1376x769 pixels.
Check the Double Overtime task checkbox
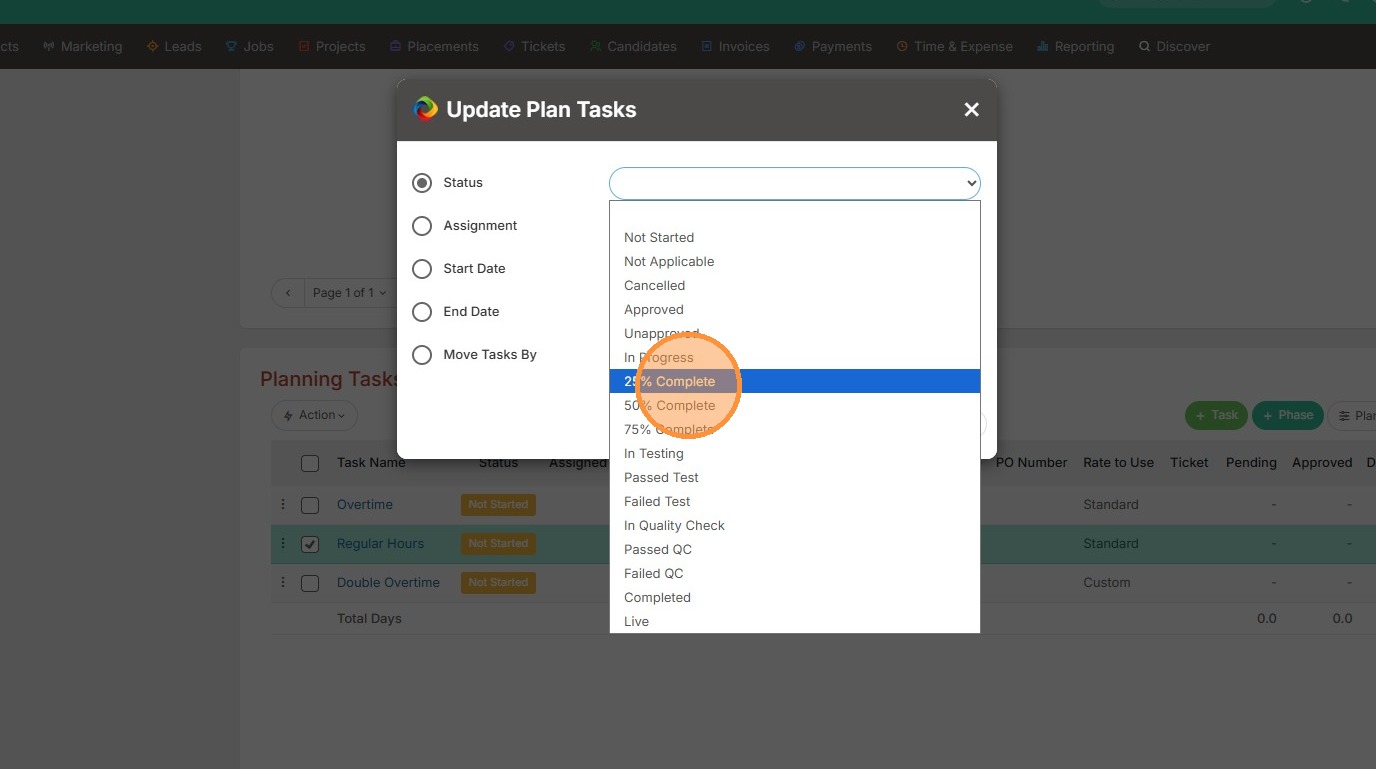pyautogui.click(x=310, y=583)
